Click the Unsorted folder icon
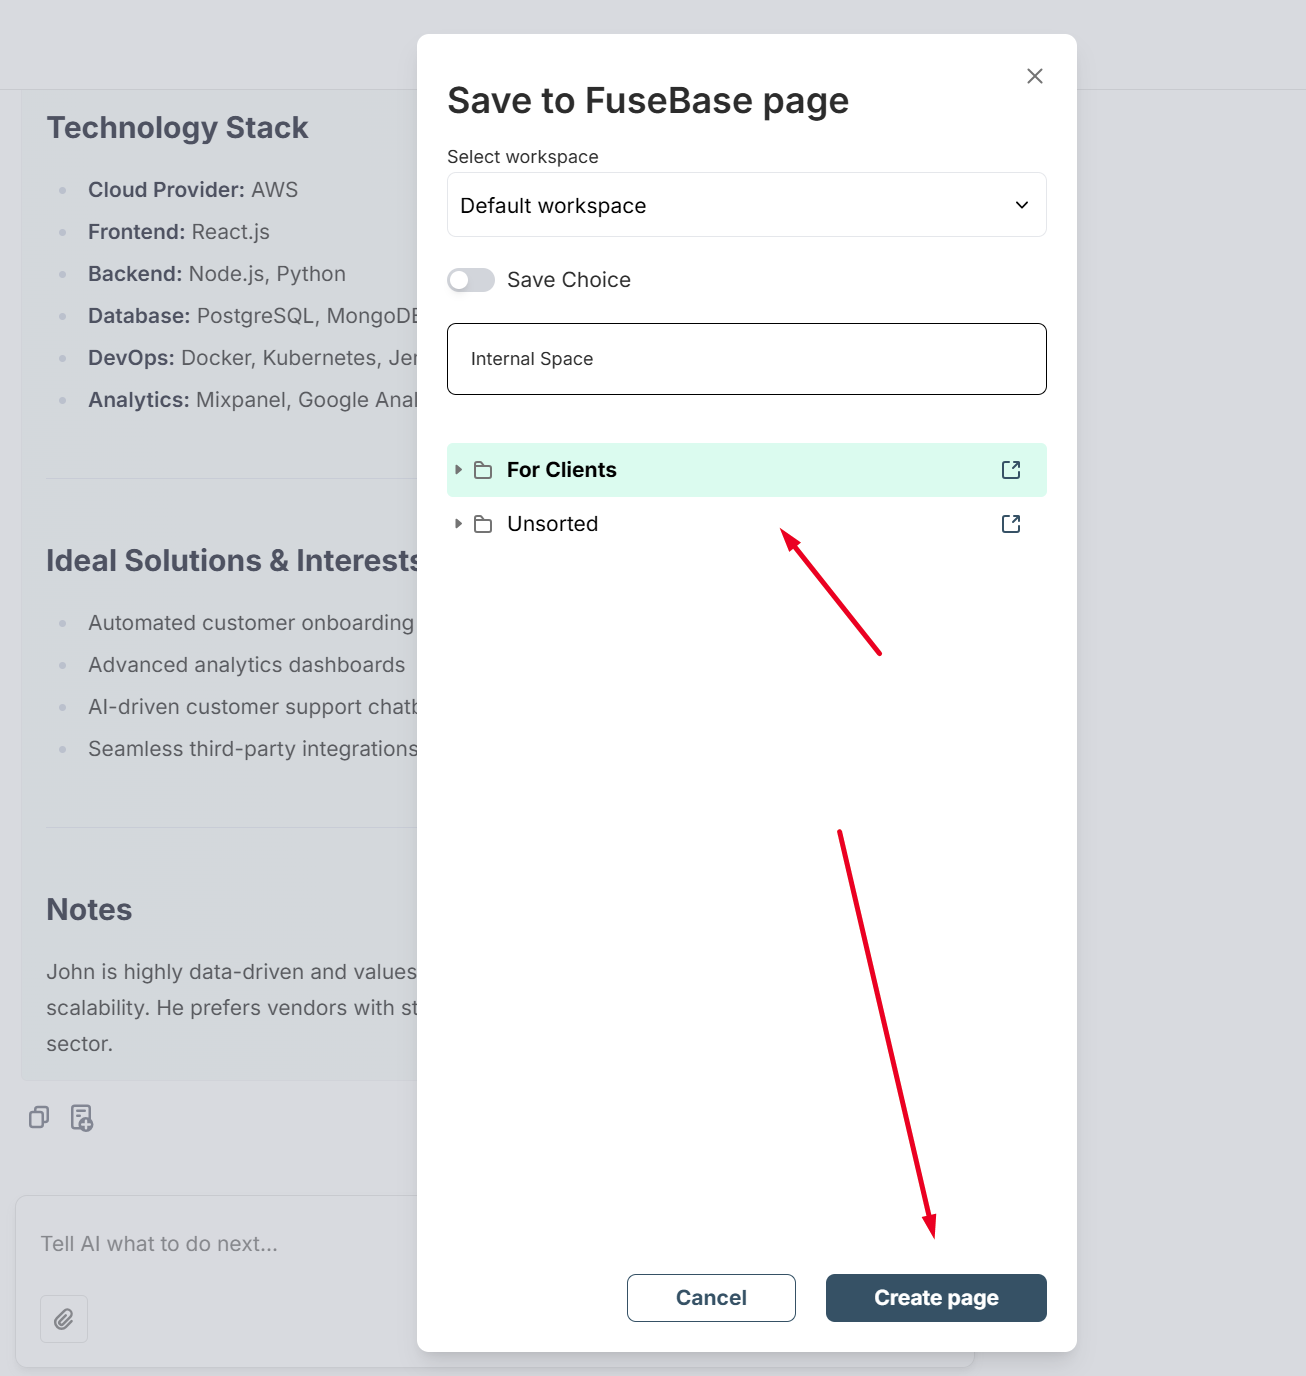1306x1376 pixels. [483, 524]
